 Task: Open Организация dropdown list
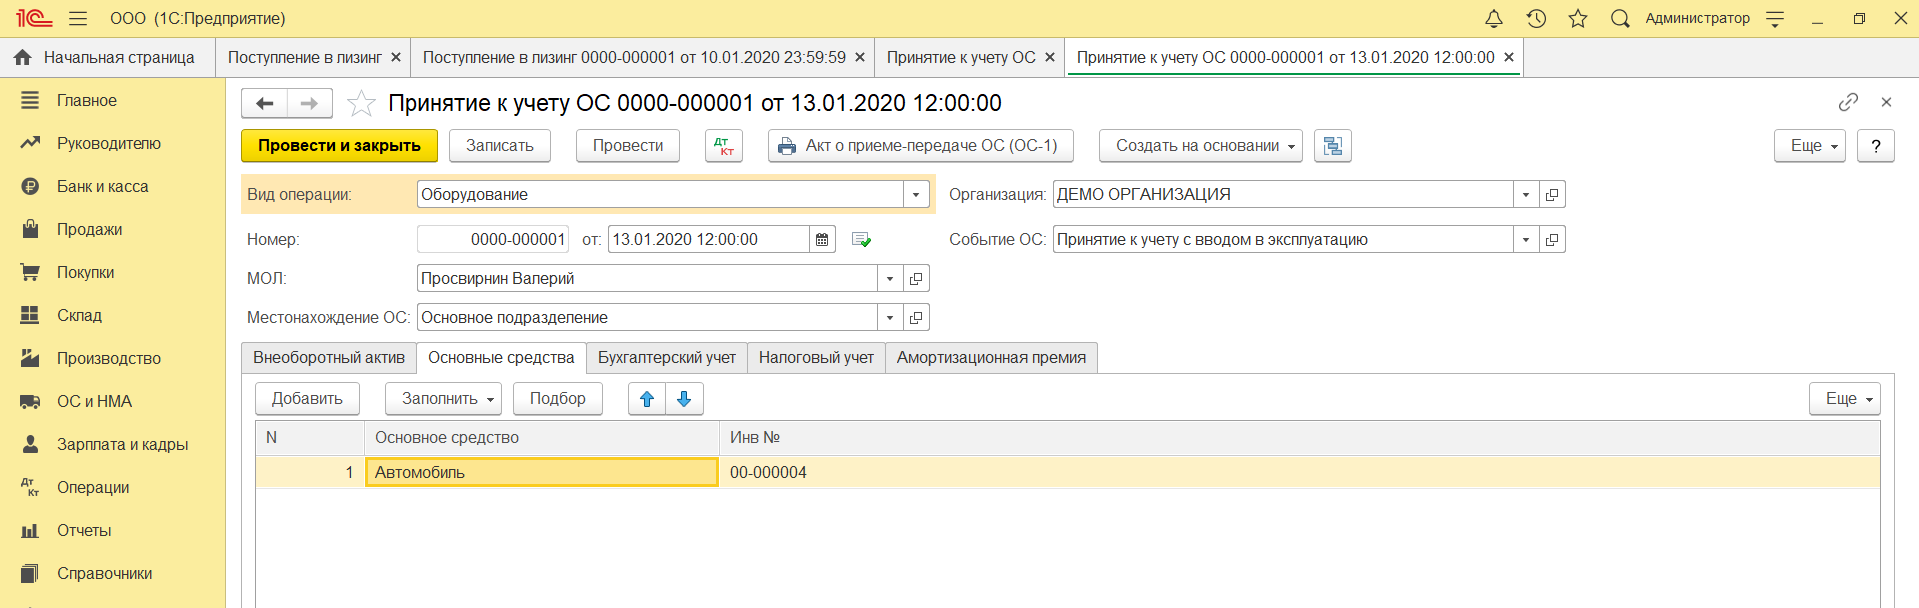[x=1525, y=195]
